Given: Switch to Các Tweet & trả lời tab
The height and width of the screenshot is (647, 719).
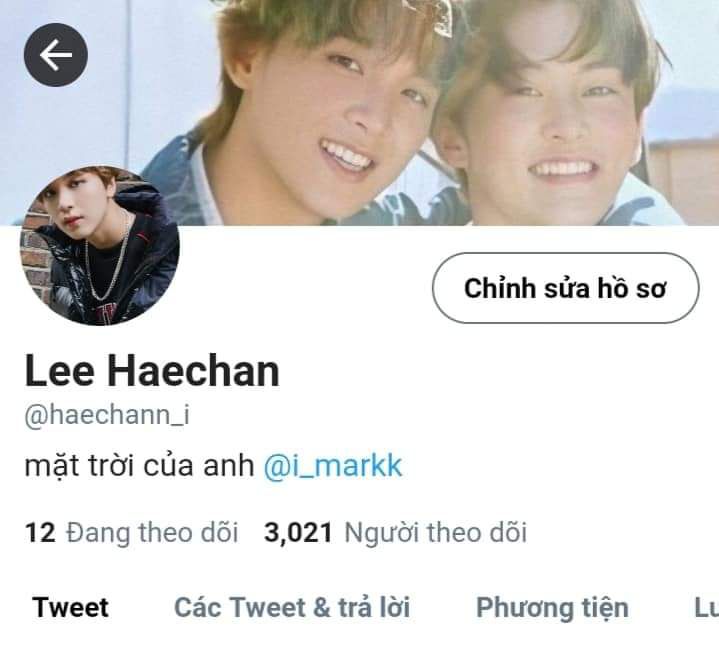Looking at the screenshot, I should [x=292, y=608].
